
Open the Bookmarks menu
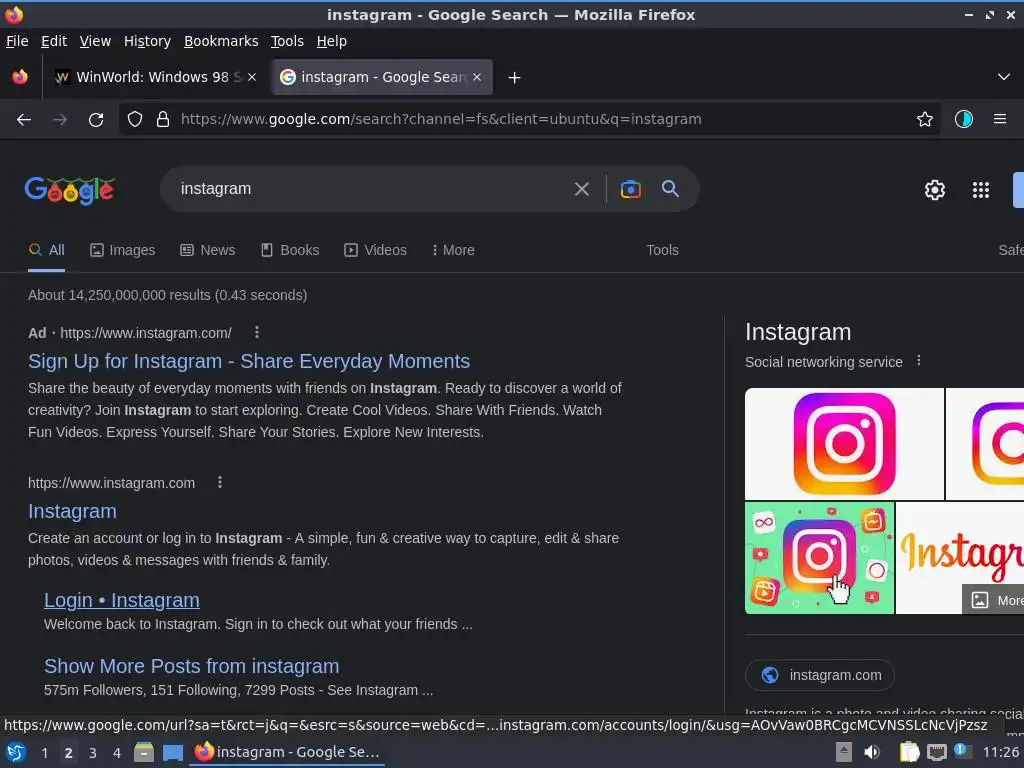(x=221, y=41)
